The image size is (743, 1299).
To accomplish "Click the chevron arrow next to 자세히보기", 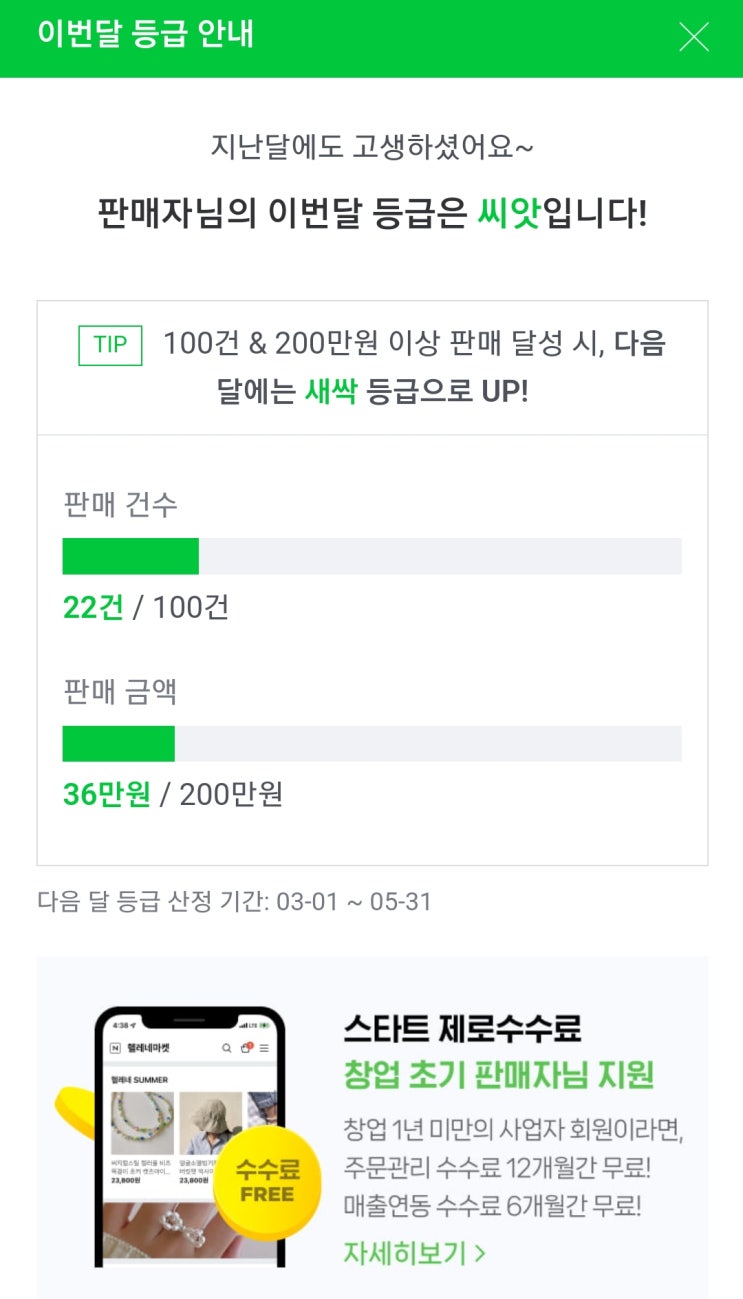I will 481,1253.
